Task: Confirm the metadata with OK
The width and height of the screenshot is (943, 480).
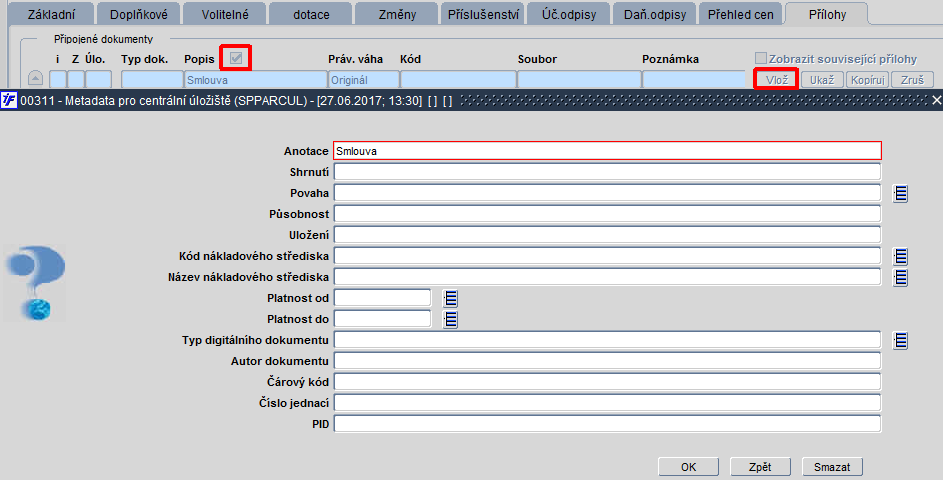Action: 689,467
